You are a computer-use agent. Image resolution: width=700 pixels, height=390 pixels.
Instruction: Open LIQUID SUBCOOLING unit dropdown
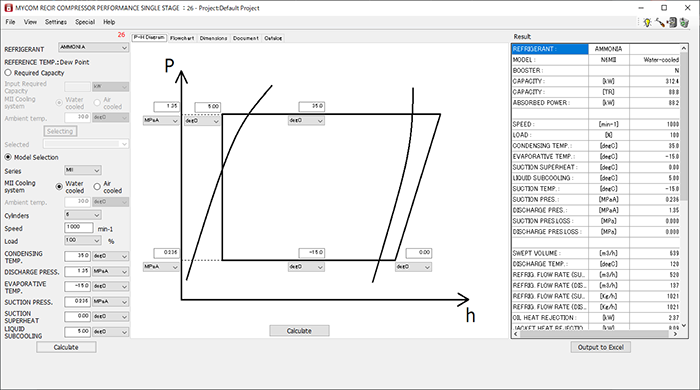coord(110,332)
